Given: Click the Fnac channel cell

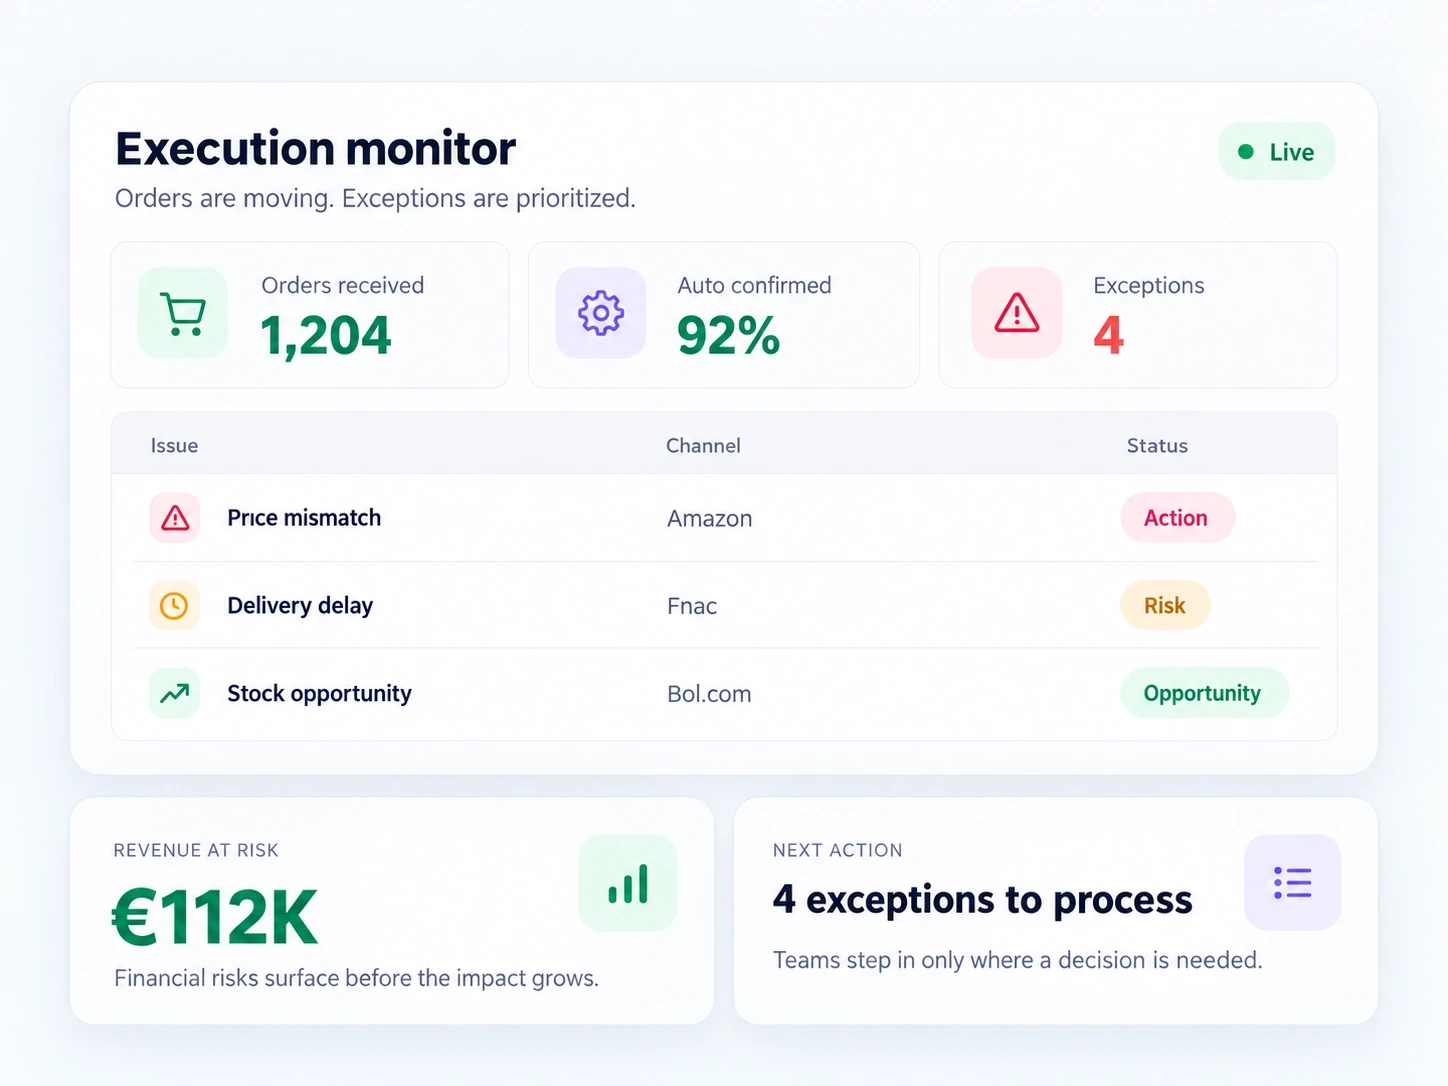Looking at the screenshot, I should tap(692, 606).
